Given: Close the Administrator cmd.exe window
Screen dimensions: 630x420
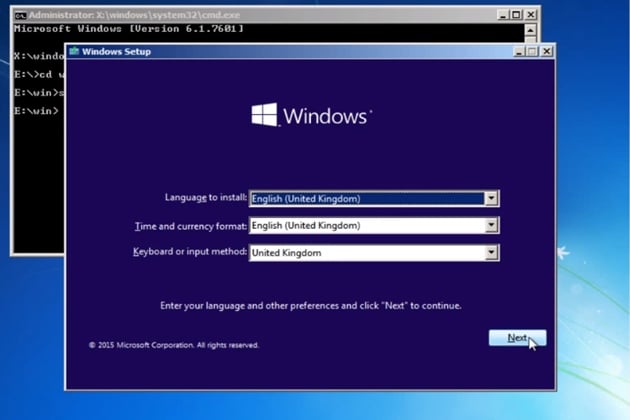Looking at the screenshot, I should [531, 15].
